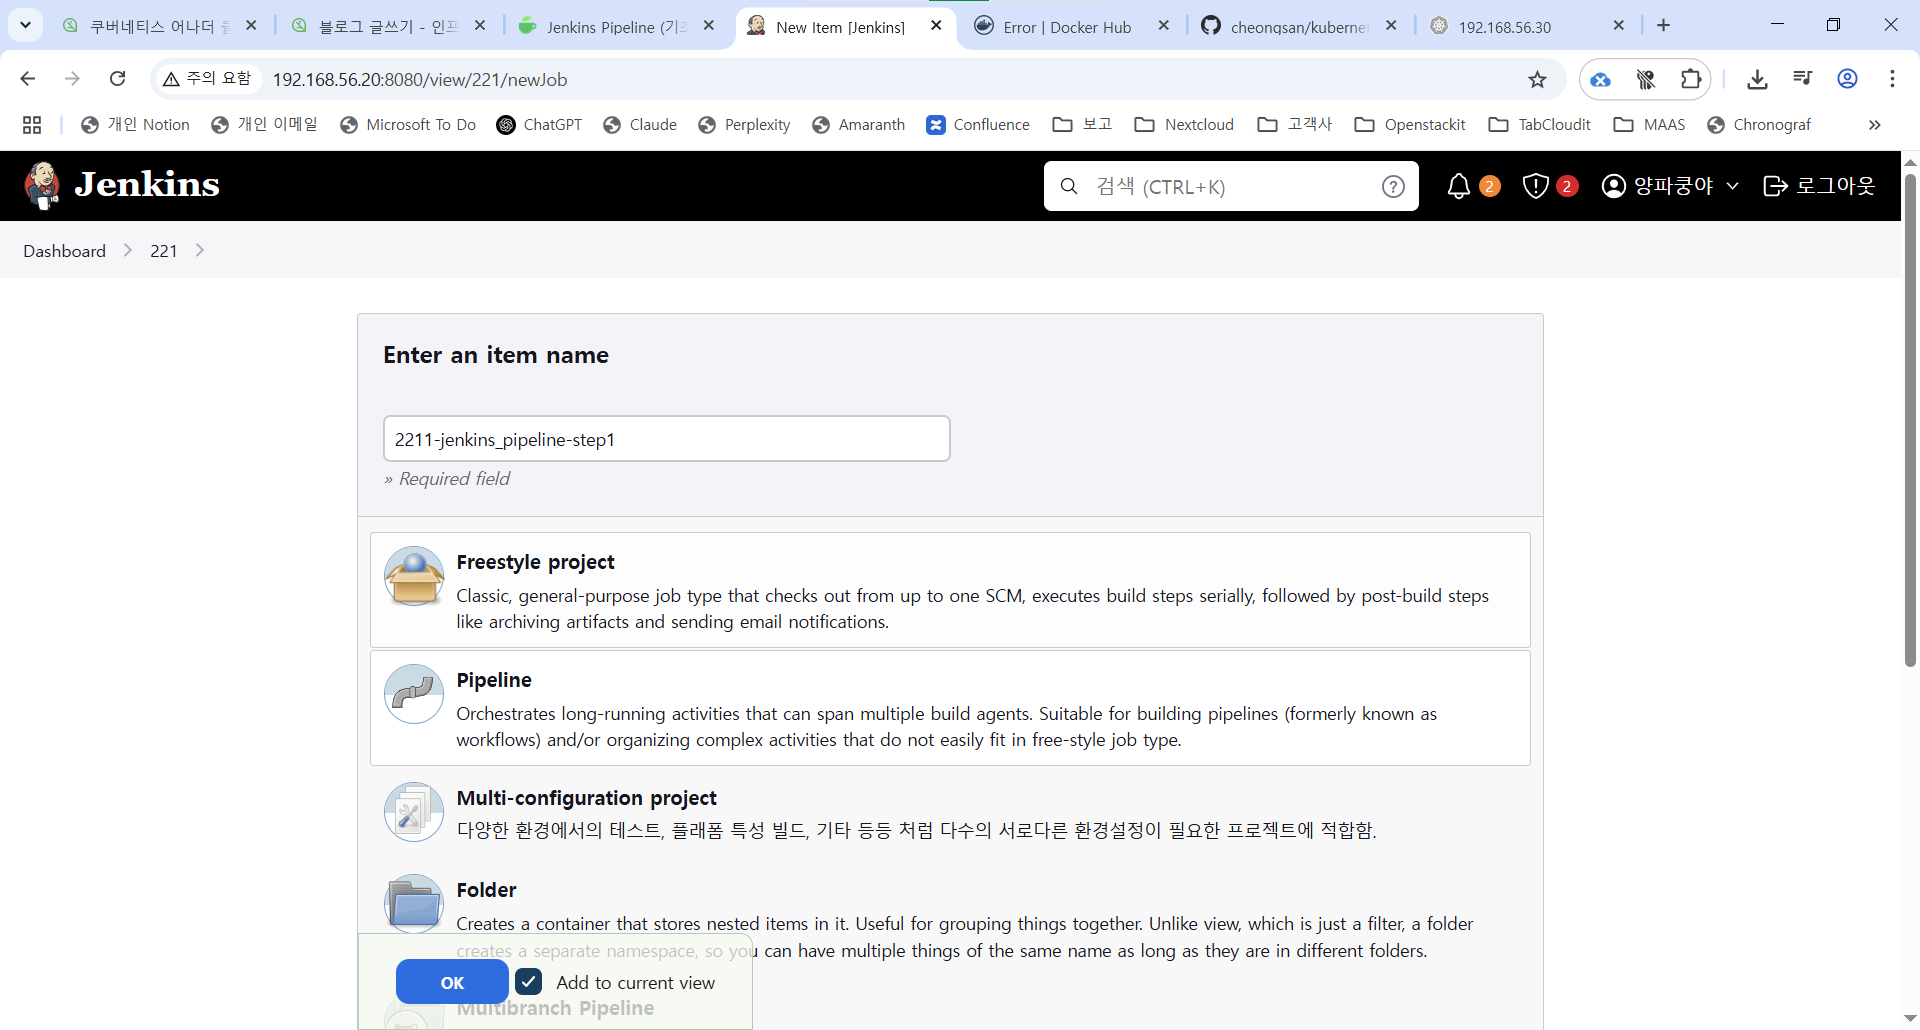Open security warnings shield icon

[x=1535, y=186]
